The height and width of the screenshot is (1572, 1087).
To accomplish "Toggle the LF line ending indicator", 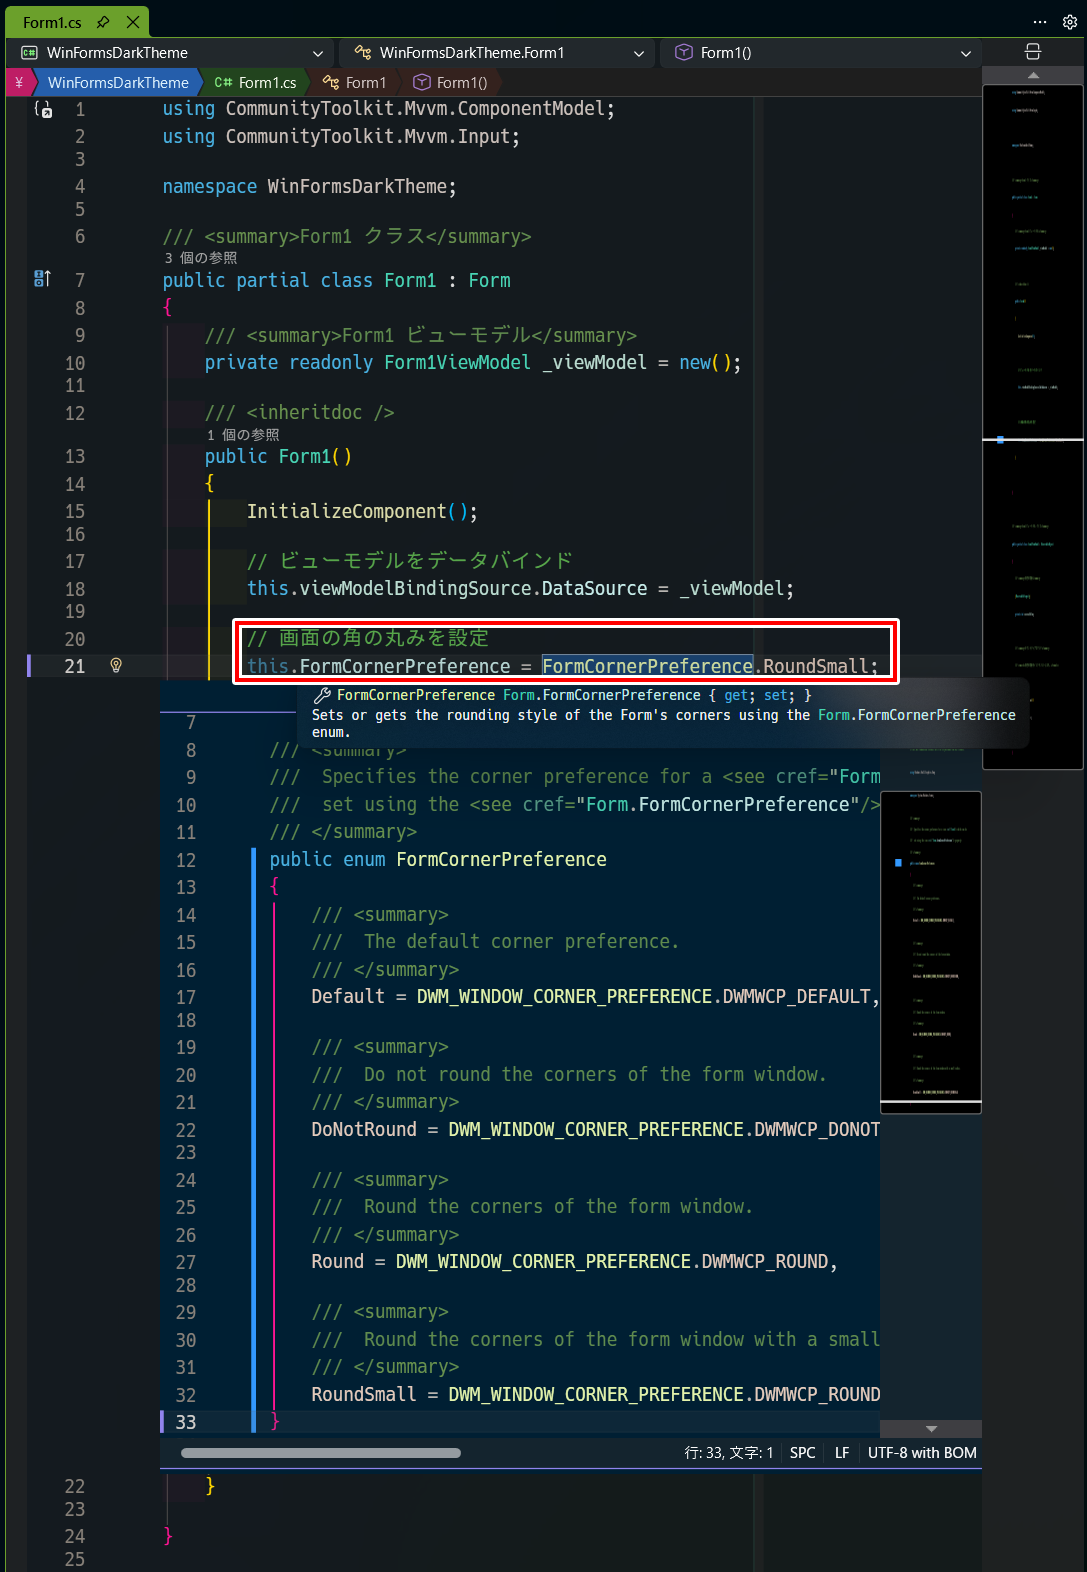I will point(842,1453).
